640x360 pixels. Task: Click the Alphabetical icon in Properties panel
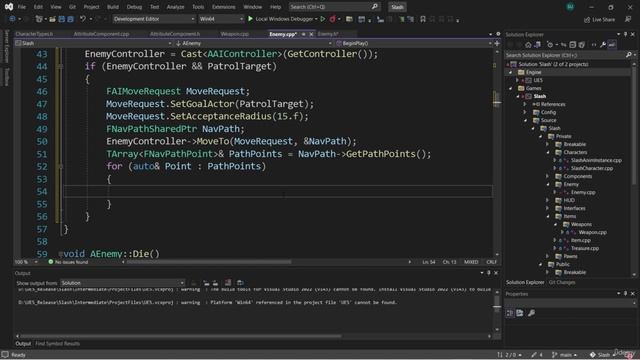pyautogui.click(x=520, y=313)
